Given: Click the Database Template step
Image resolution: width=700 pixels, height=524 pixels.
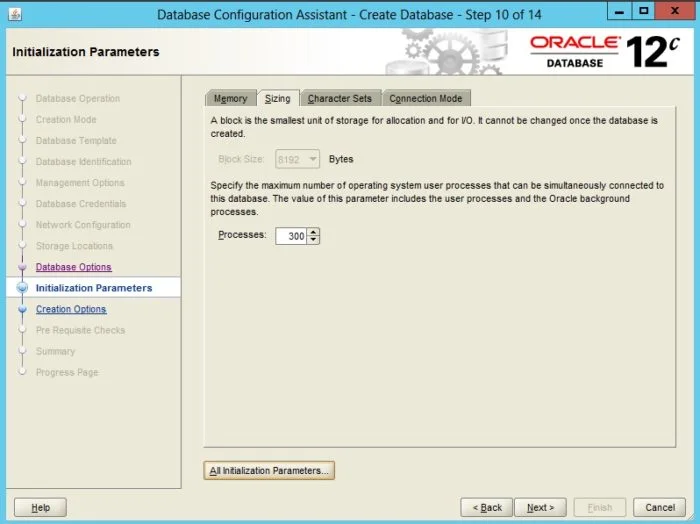Looking at the screenshot, I should (x=76, y=140).
